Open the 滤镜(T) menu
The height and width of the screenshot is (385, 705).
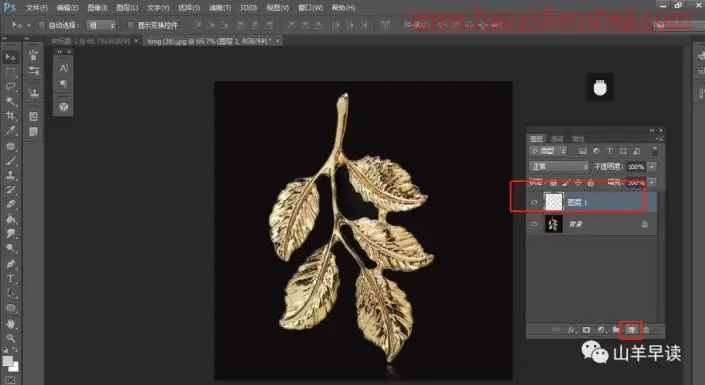[220, 8]
